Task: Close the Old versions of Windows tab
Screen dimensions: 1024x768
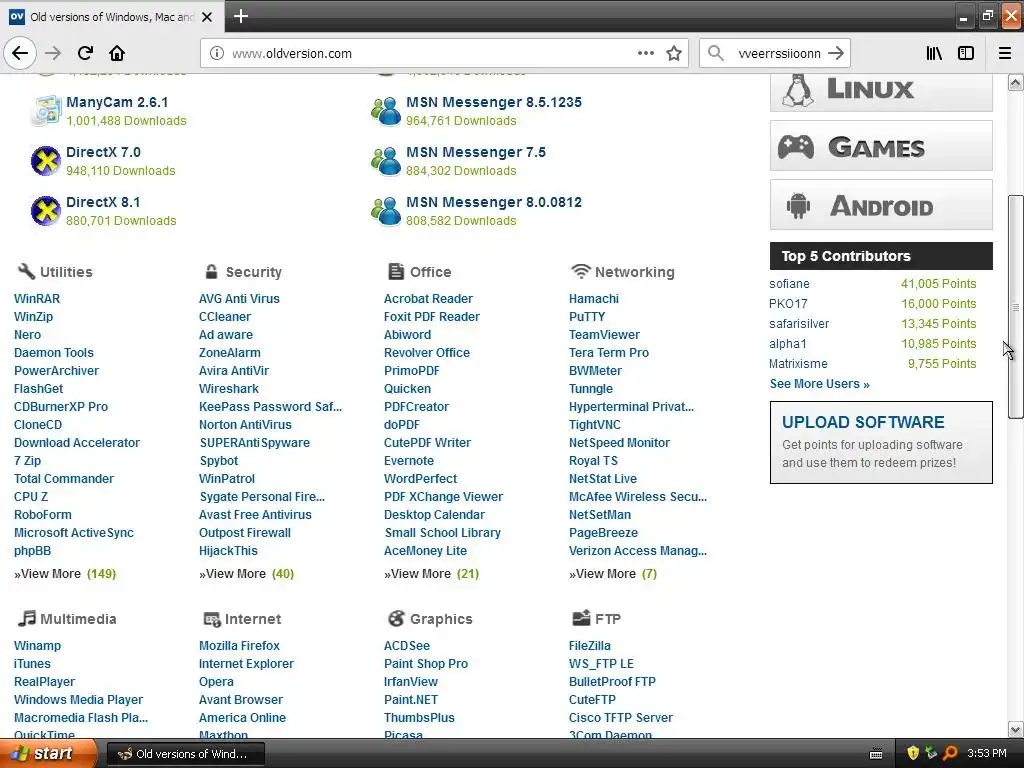Action: [207, 17]
